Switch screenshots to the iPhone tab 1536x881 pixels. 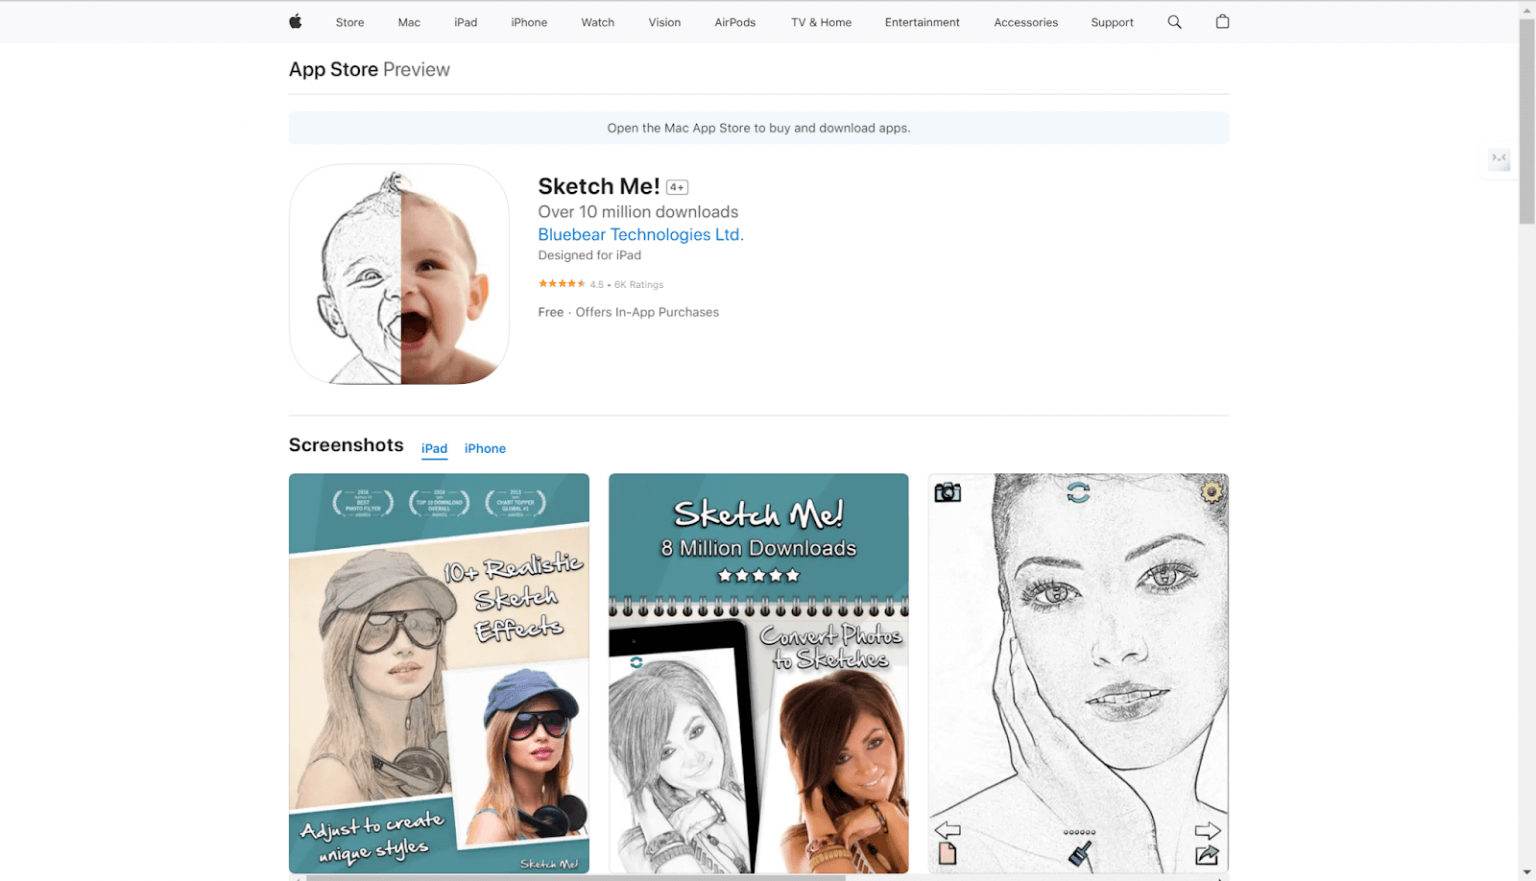point(485,449)
